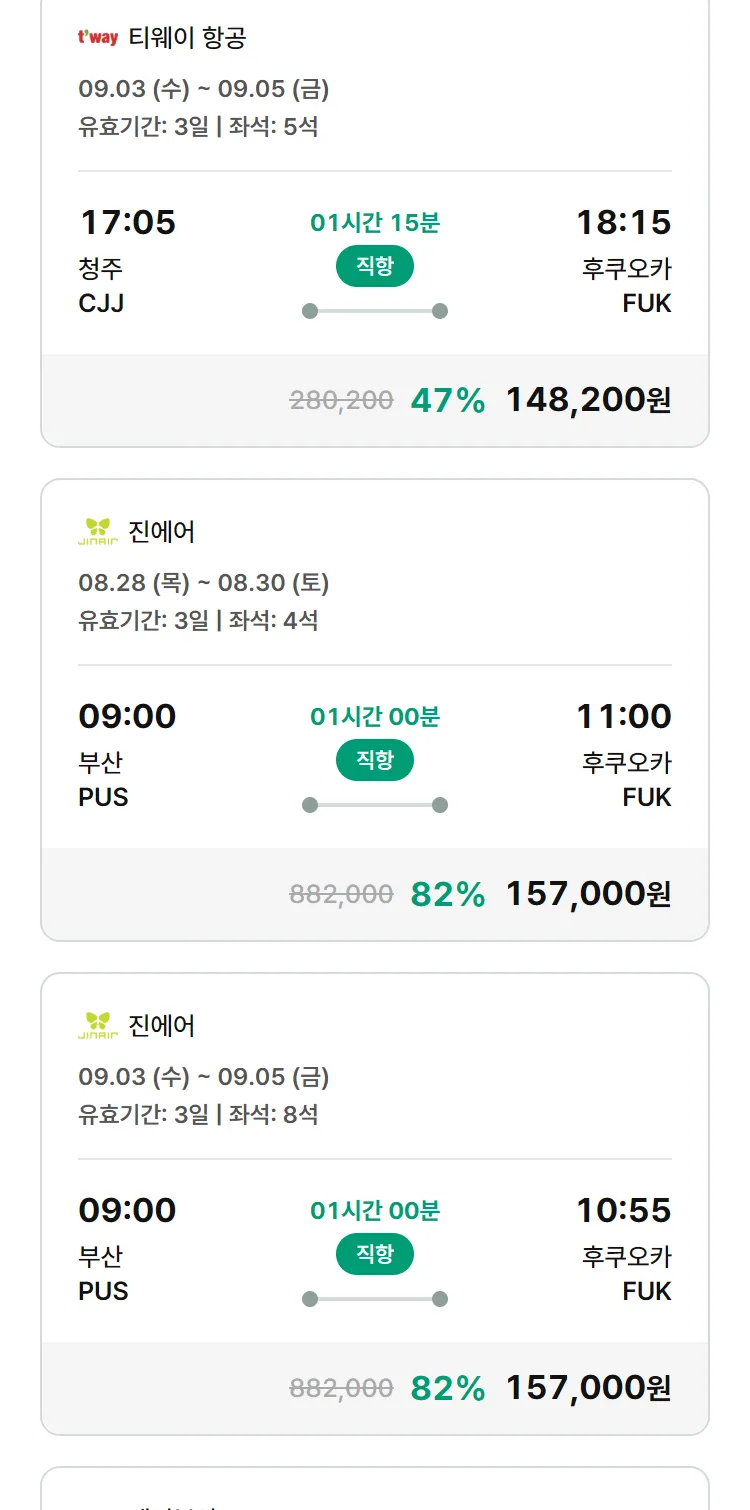The height and width of the screenshot is (1510, 750).
Task: Click the 직항 badge on the 10:55 arrival flight
Action: [374, 1254]
